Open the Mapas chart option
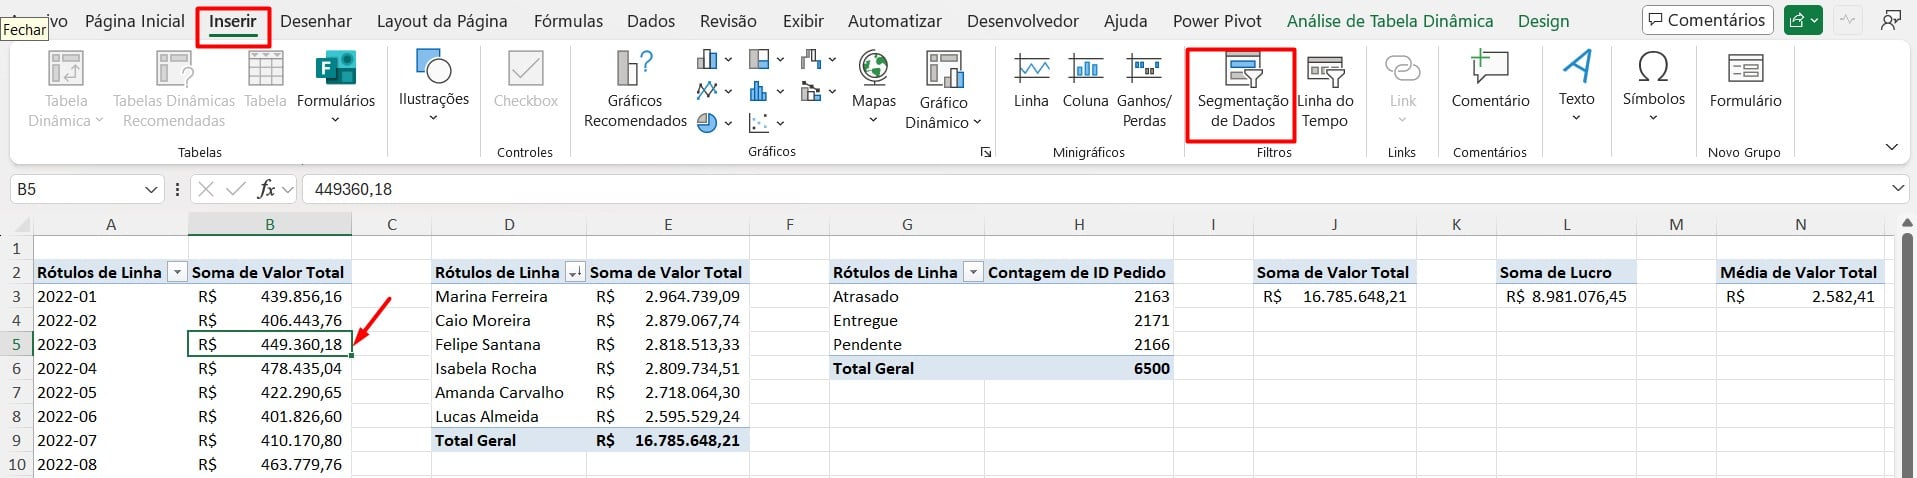The image size is (1917, 478). tap(873, 72)
